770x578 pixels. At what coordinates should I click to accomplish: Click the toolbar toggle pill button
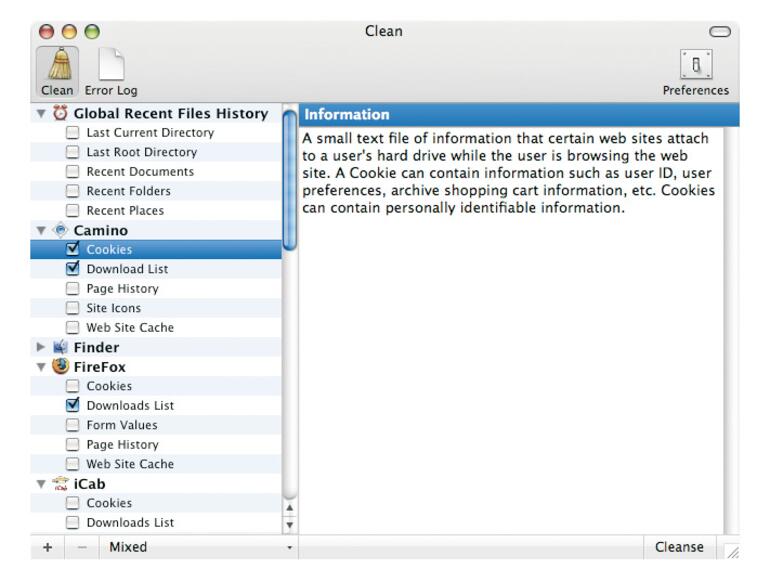click(x=720, y=32)
